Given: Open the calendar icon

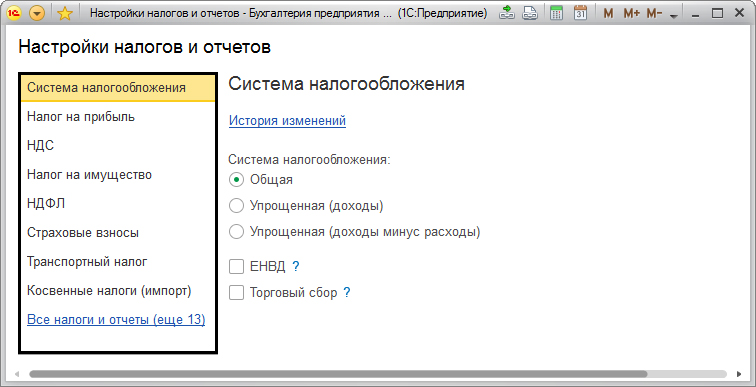Looking at the screenshot, I should click(580, 13).
